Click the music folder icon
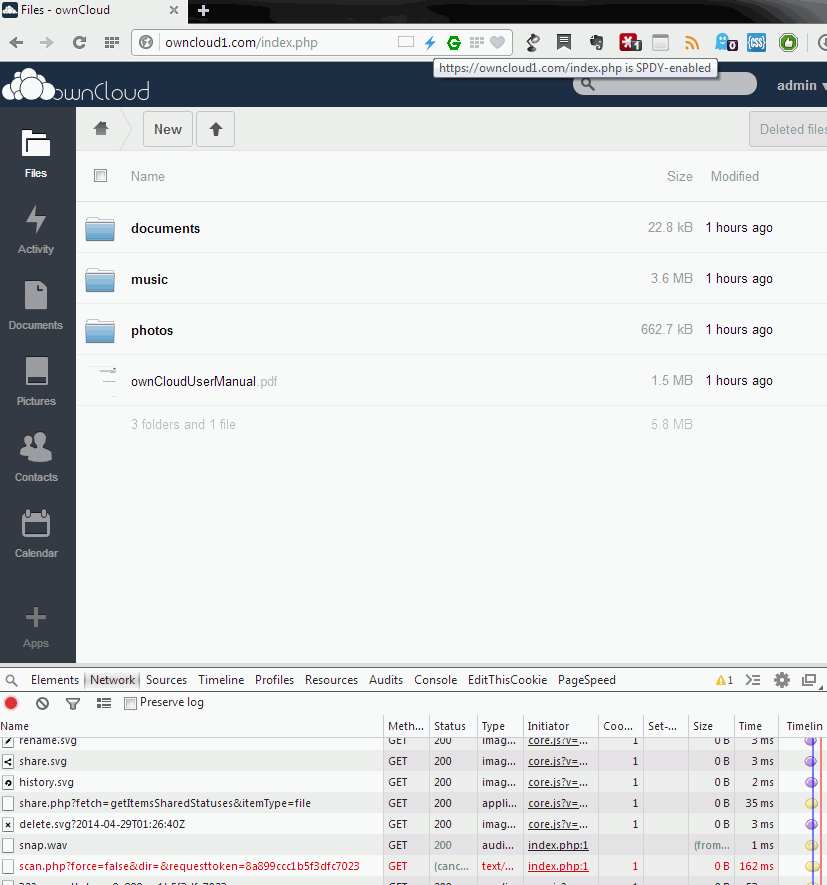 (100, 279)
